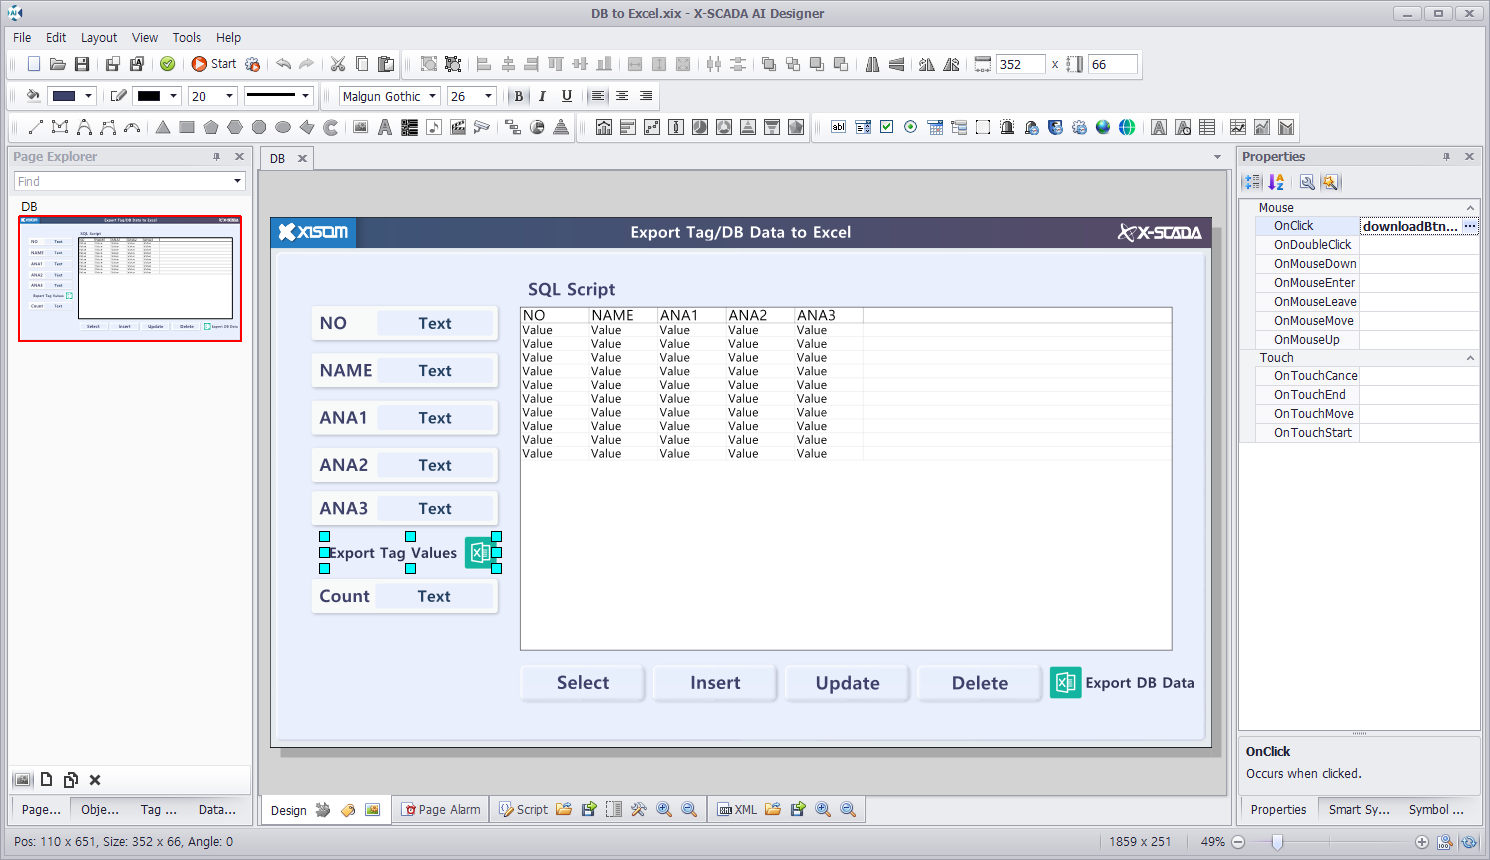Click the Cut scissors icon

(x=338, y=64)
